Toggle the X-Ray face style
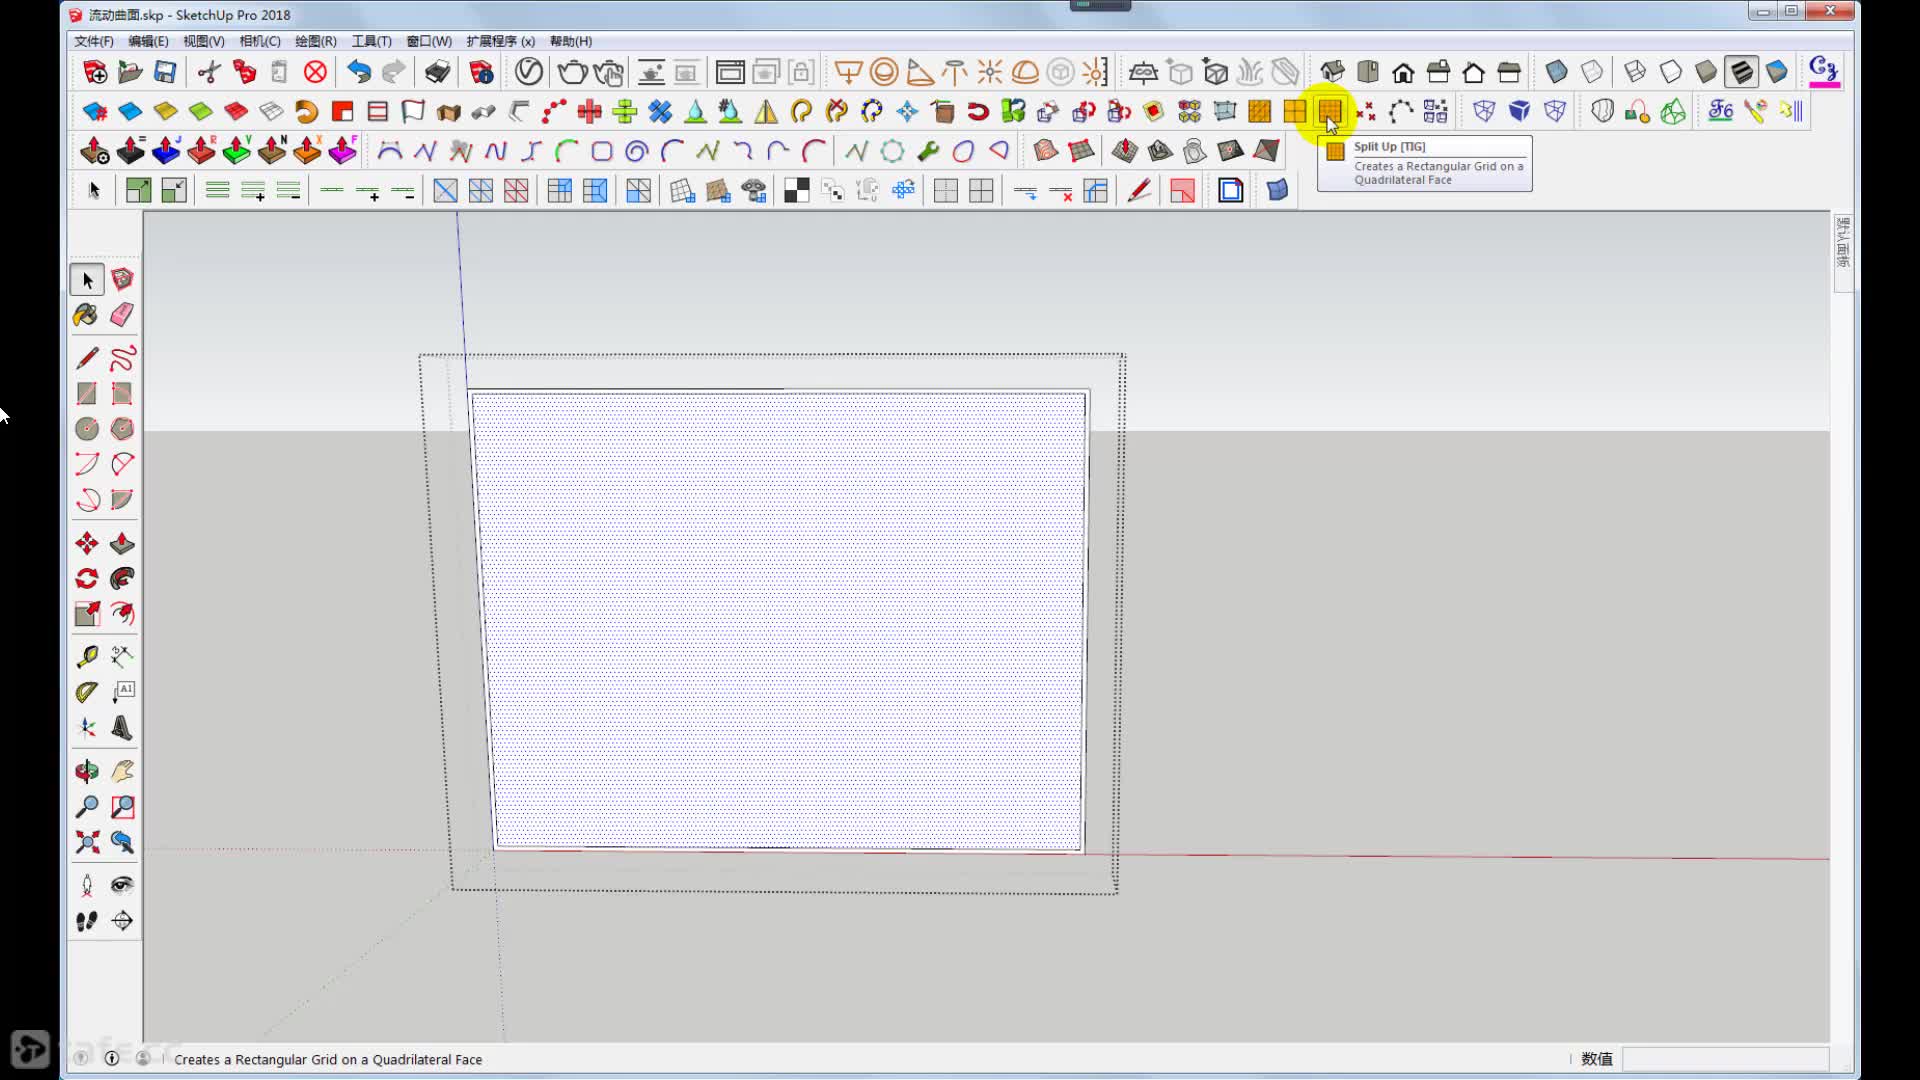 click(x=1556, y=72)
